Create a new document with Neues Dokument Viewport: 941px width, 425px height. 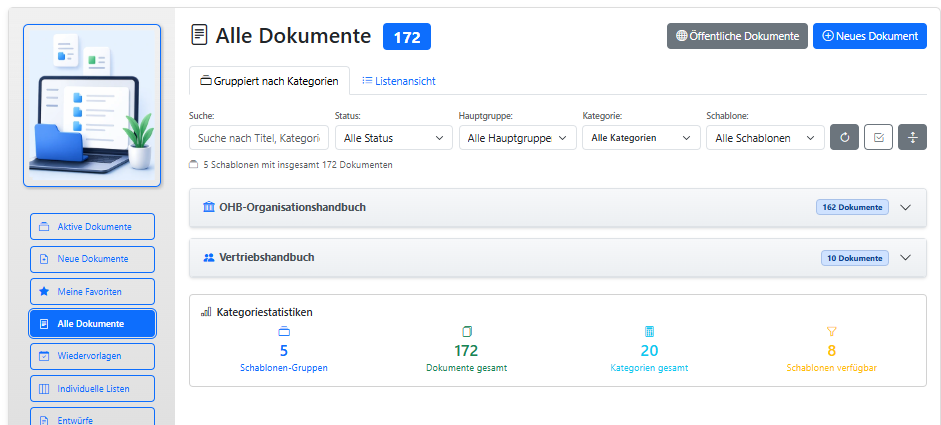click(870, 36)
